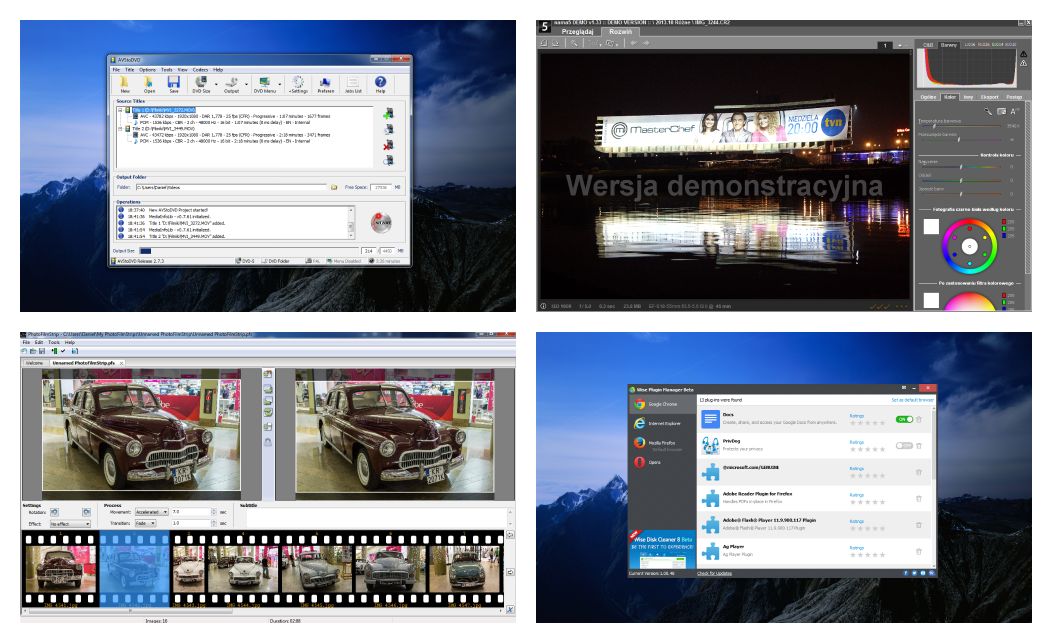Click the Set as default browser link
The height and width of the screenshot is (643, 1052).
point(911,400)
